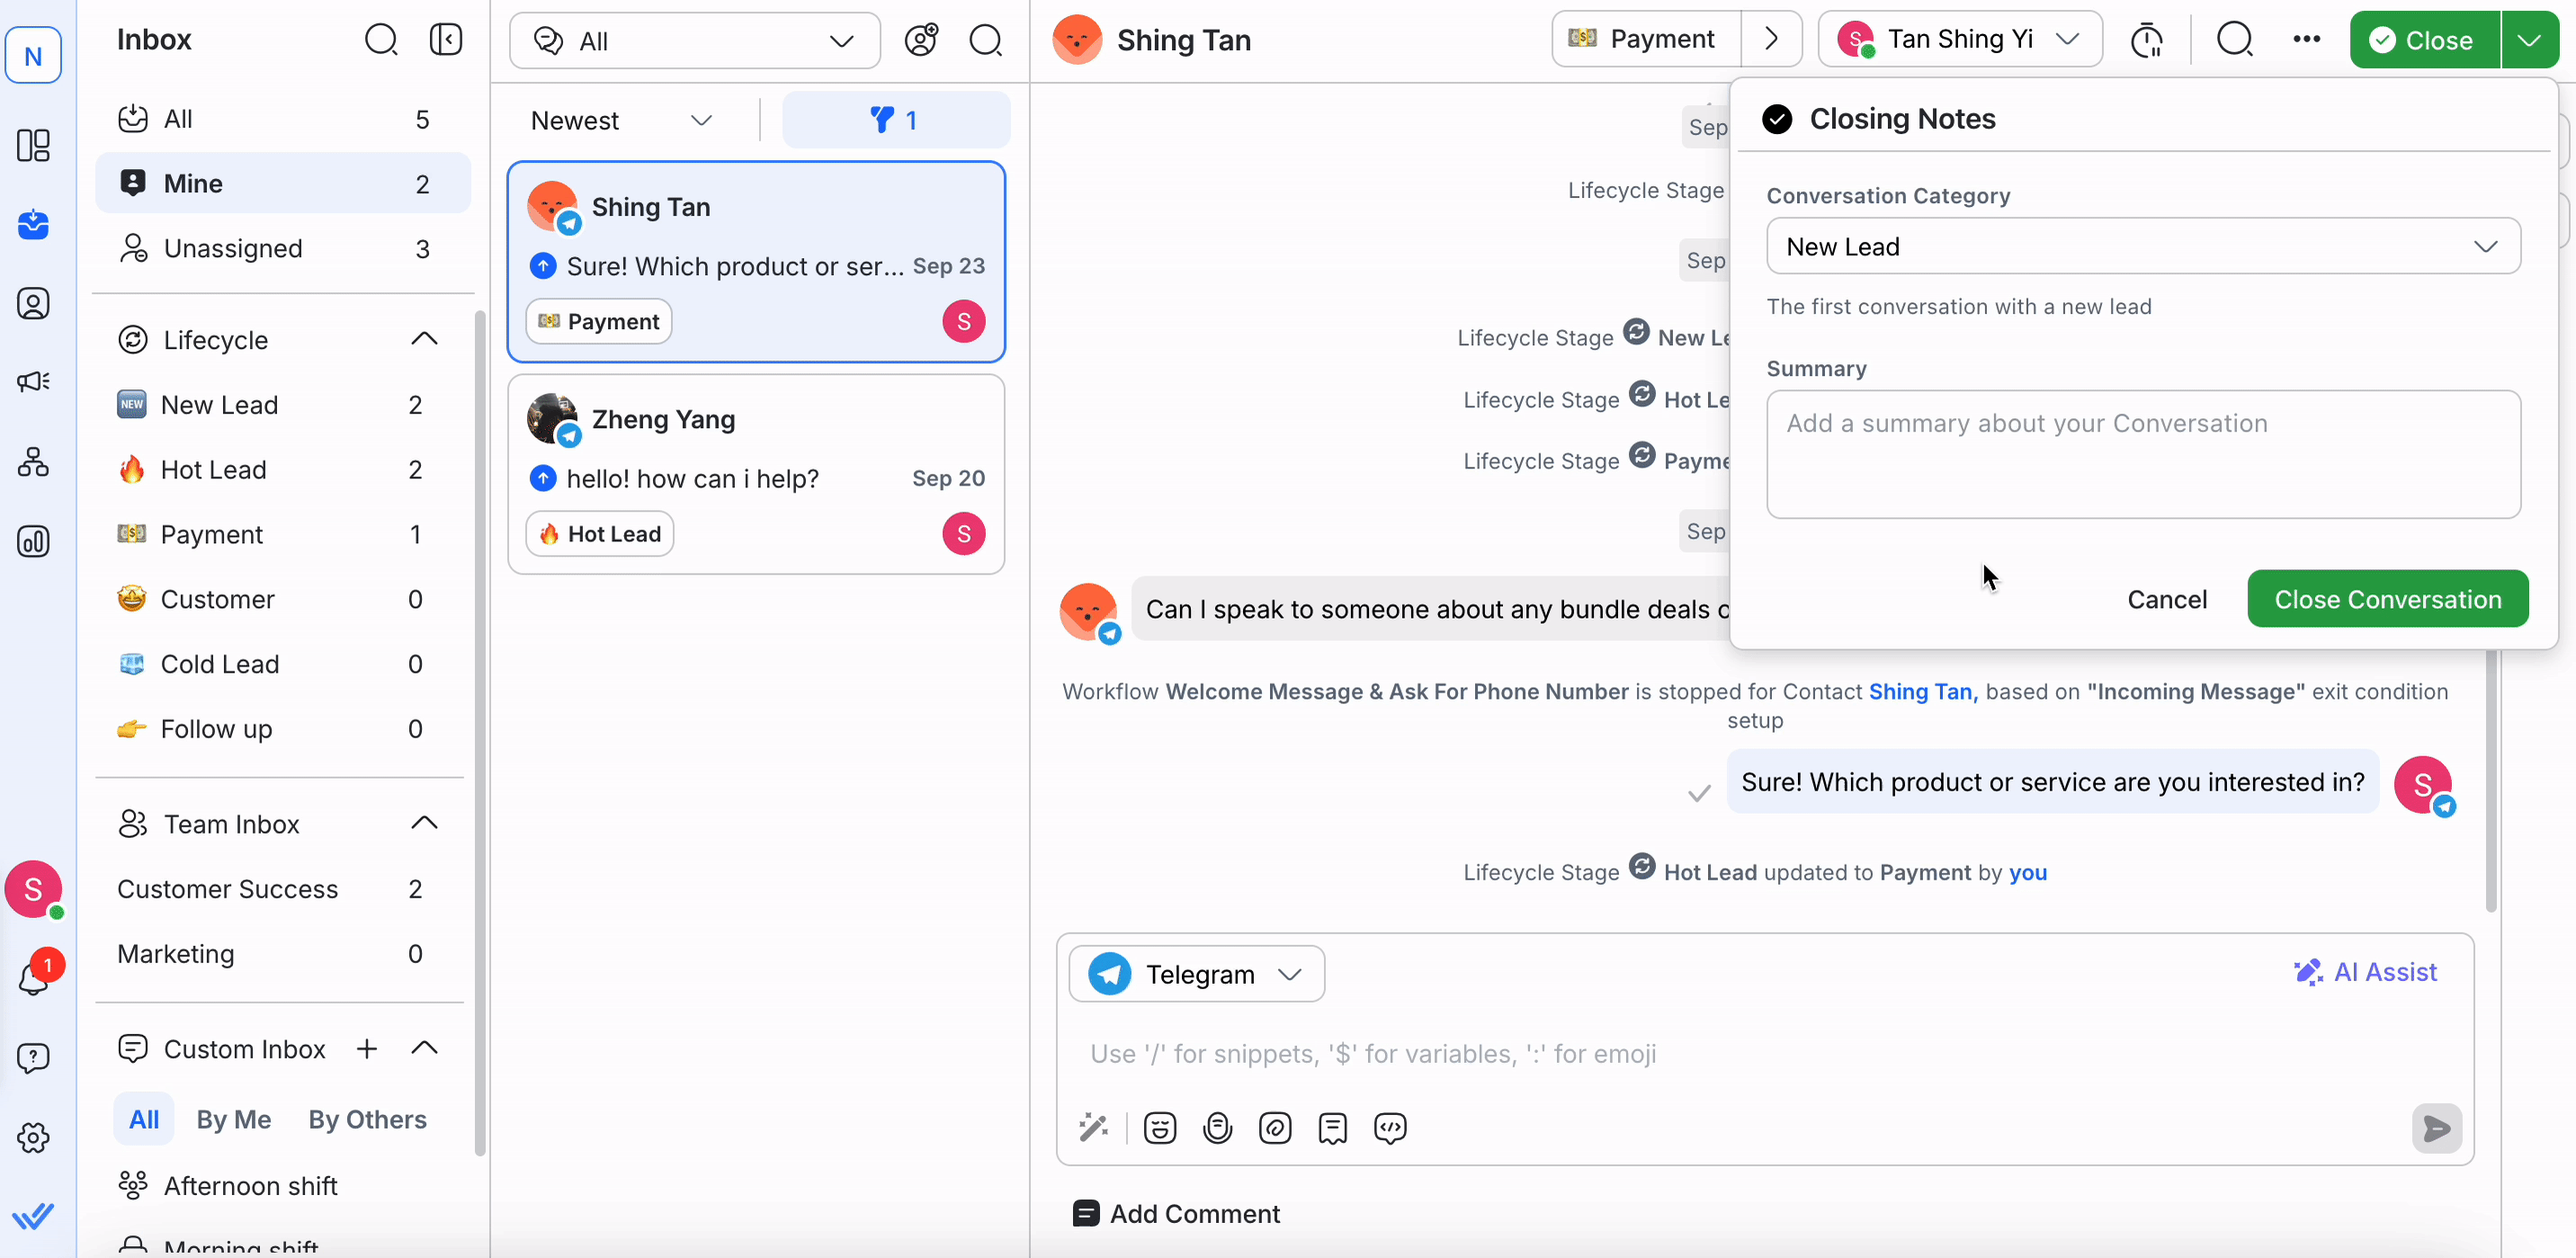
Task: Open Zheng Yang conversation card
Action: pos(756,474)
